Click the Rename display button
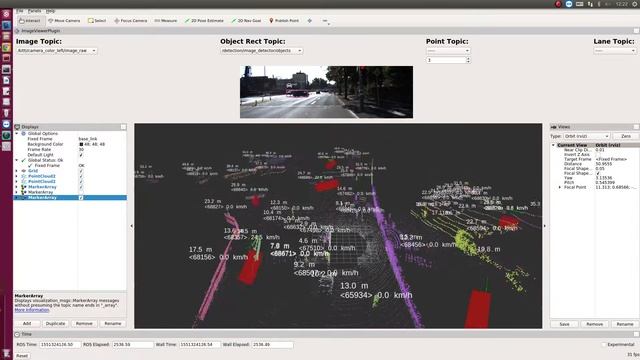The width and height of the screenshot is (640, 360). (x=113, y=323)
